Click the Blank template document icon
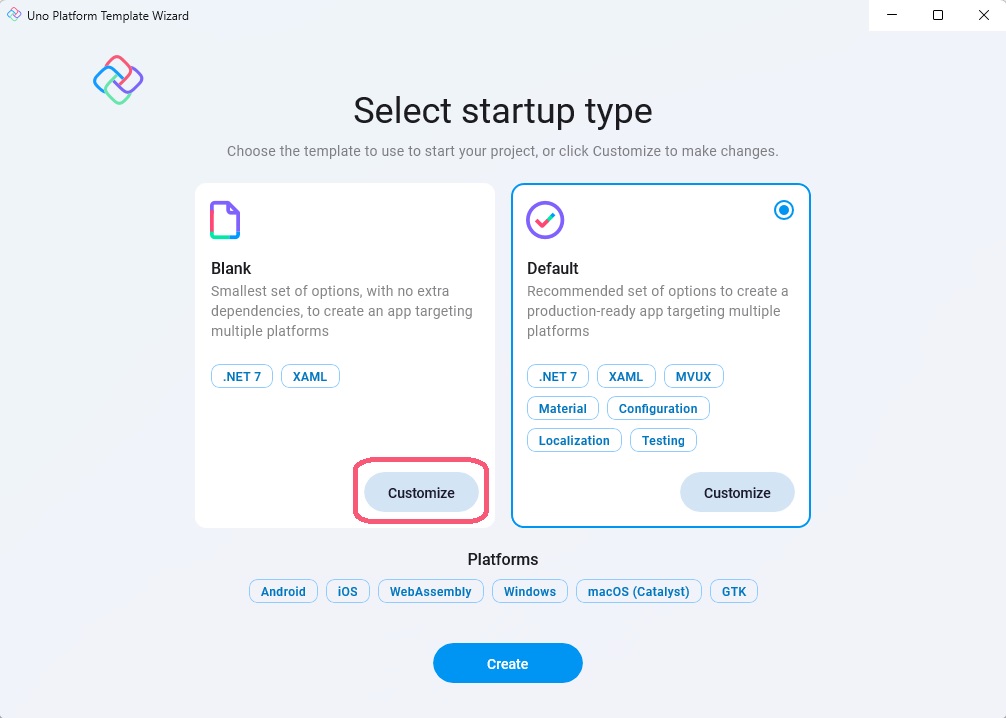The width and height of the screenshot is (1006, 718). coord(224,219)
